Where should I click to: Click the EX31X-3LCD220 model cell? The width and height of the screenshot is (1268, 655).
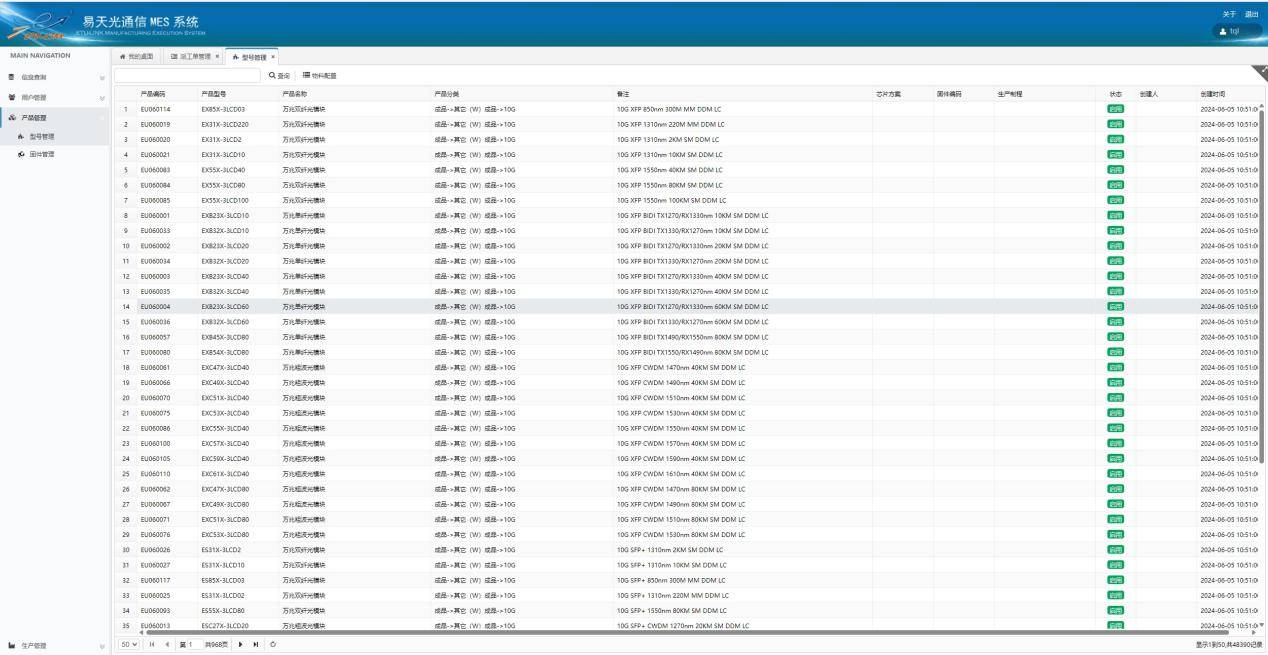[x=225, y=123]
